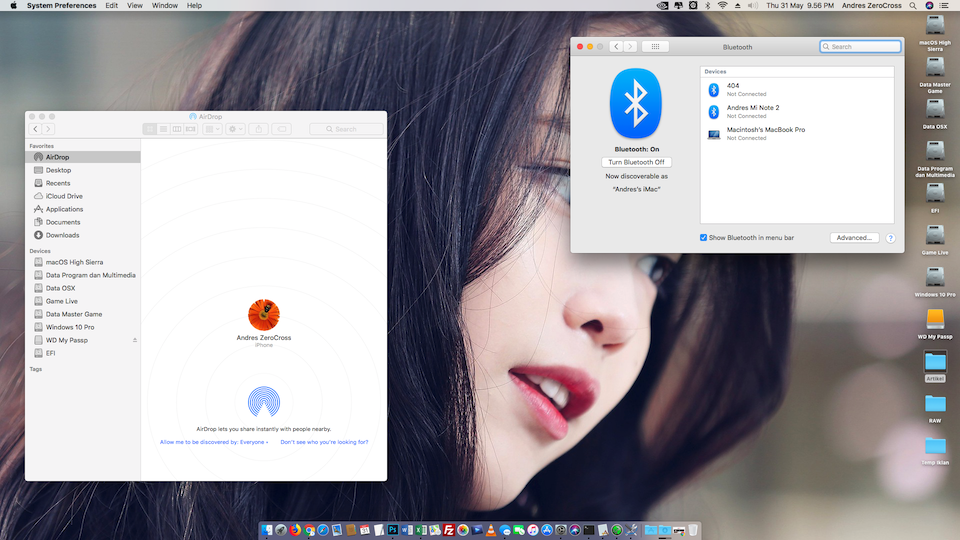Click the Show All grid icon in Bluetooth window
Image resolution: width=960 pixels, height=540 pixels.
tap(655, 47)
